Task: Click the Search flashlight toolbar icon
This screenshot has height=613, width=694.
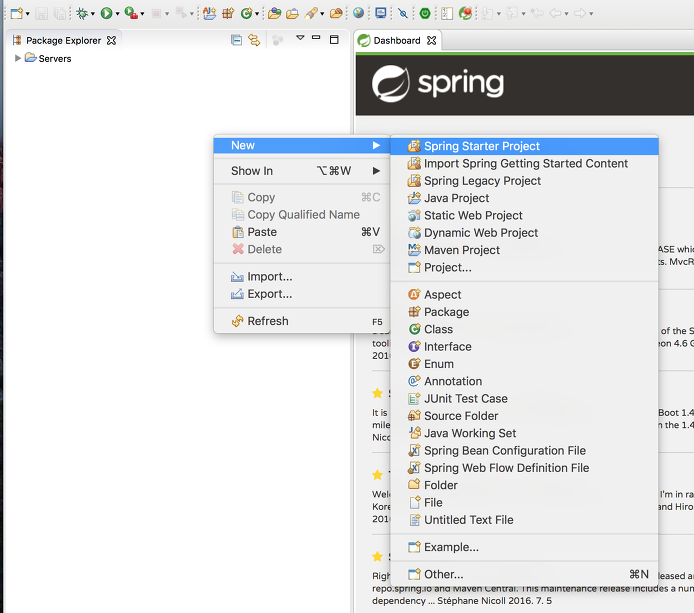Action: (x=311, y=13)
